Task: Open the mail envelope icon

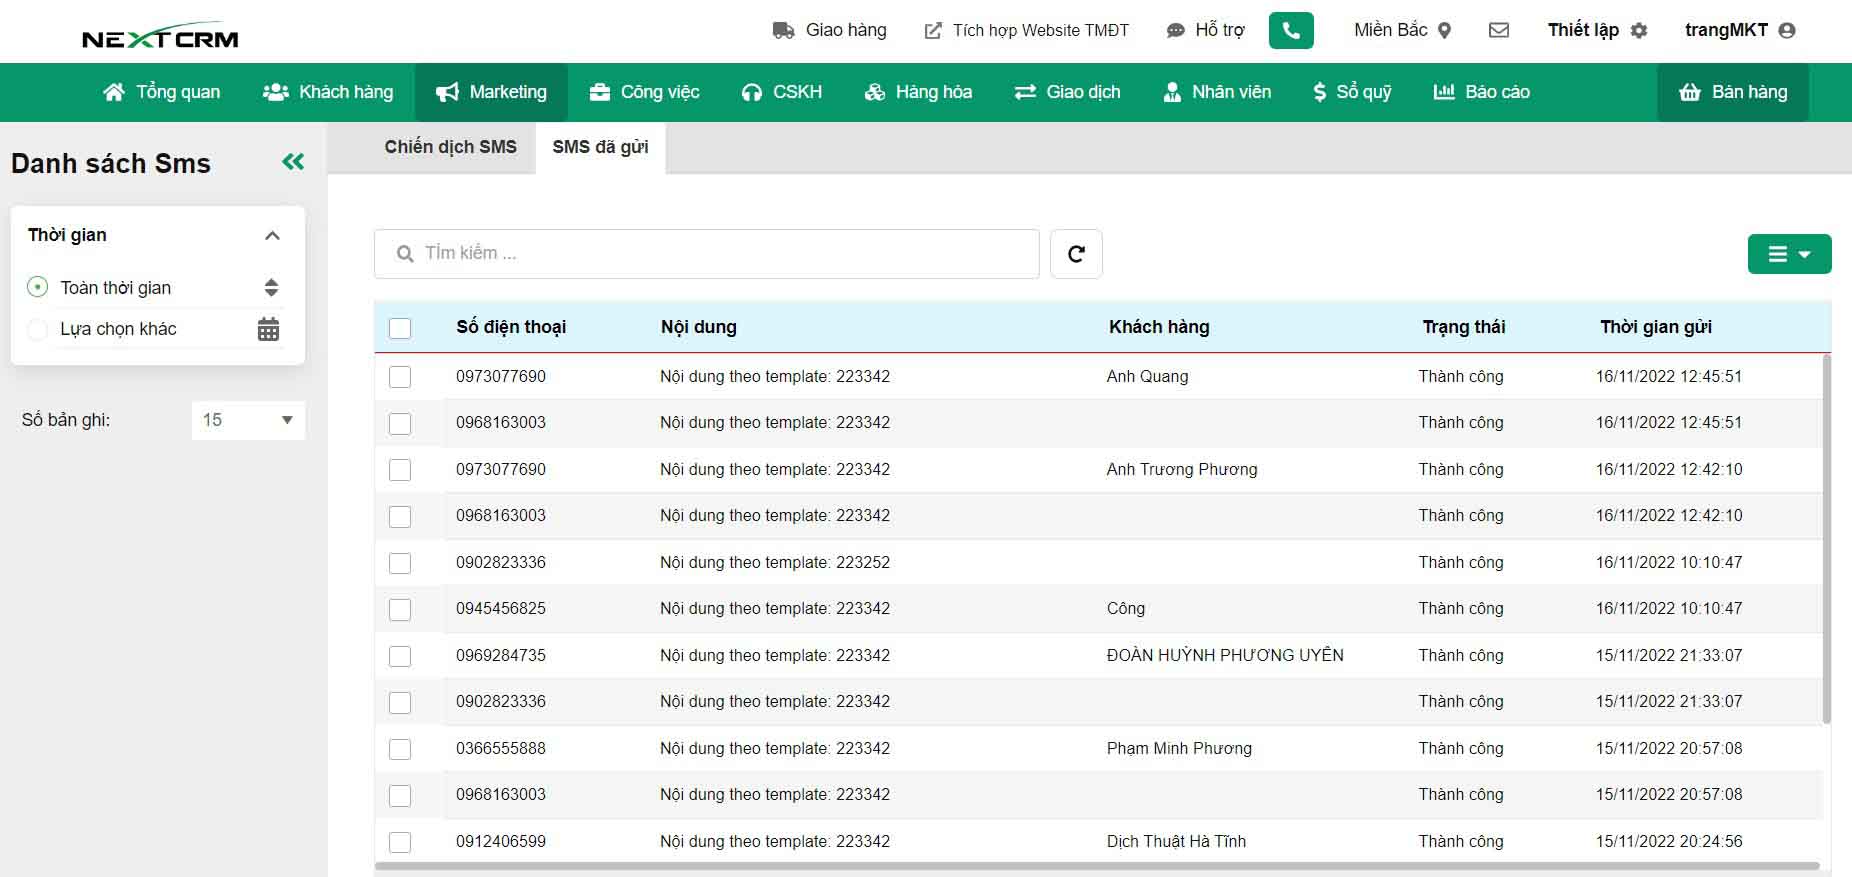Action: (x=1498, y=30)
